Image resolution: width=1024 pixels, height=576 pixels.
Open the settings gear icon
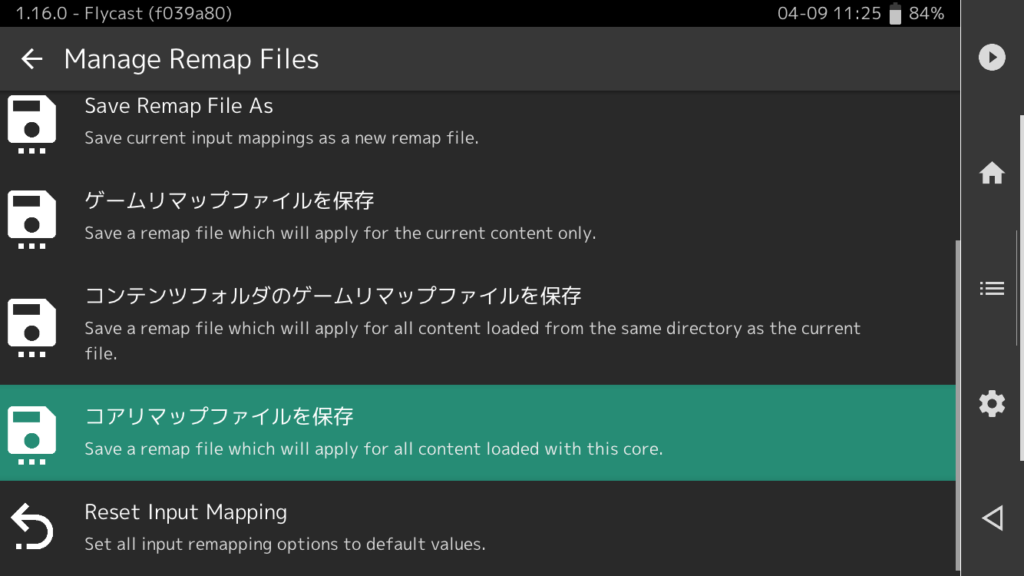tap(991, 404)
